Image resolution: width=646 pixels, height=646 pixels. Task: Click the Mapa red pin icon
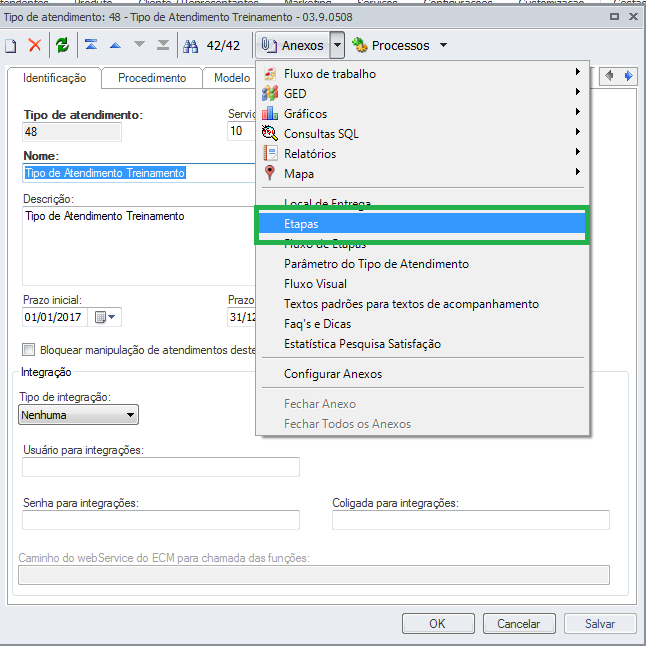click(x=270, y=173)
